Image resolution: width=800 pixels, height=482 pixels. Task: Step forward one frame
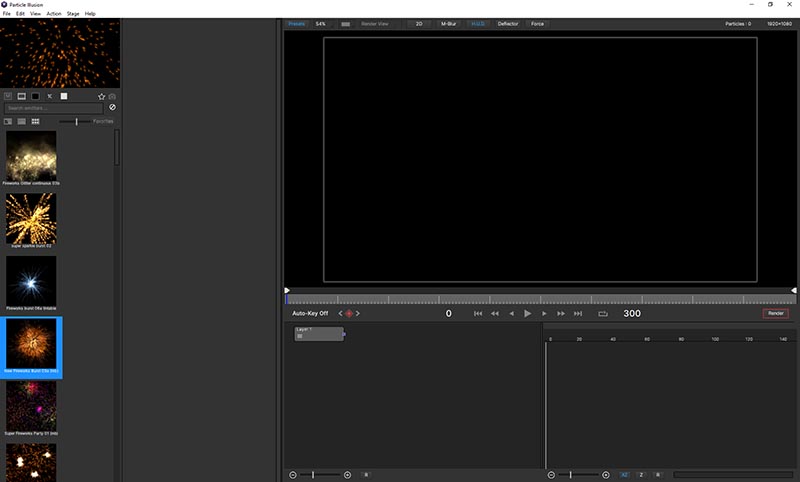[x=544, y=314]
